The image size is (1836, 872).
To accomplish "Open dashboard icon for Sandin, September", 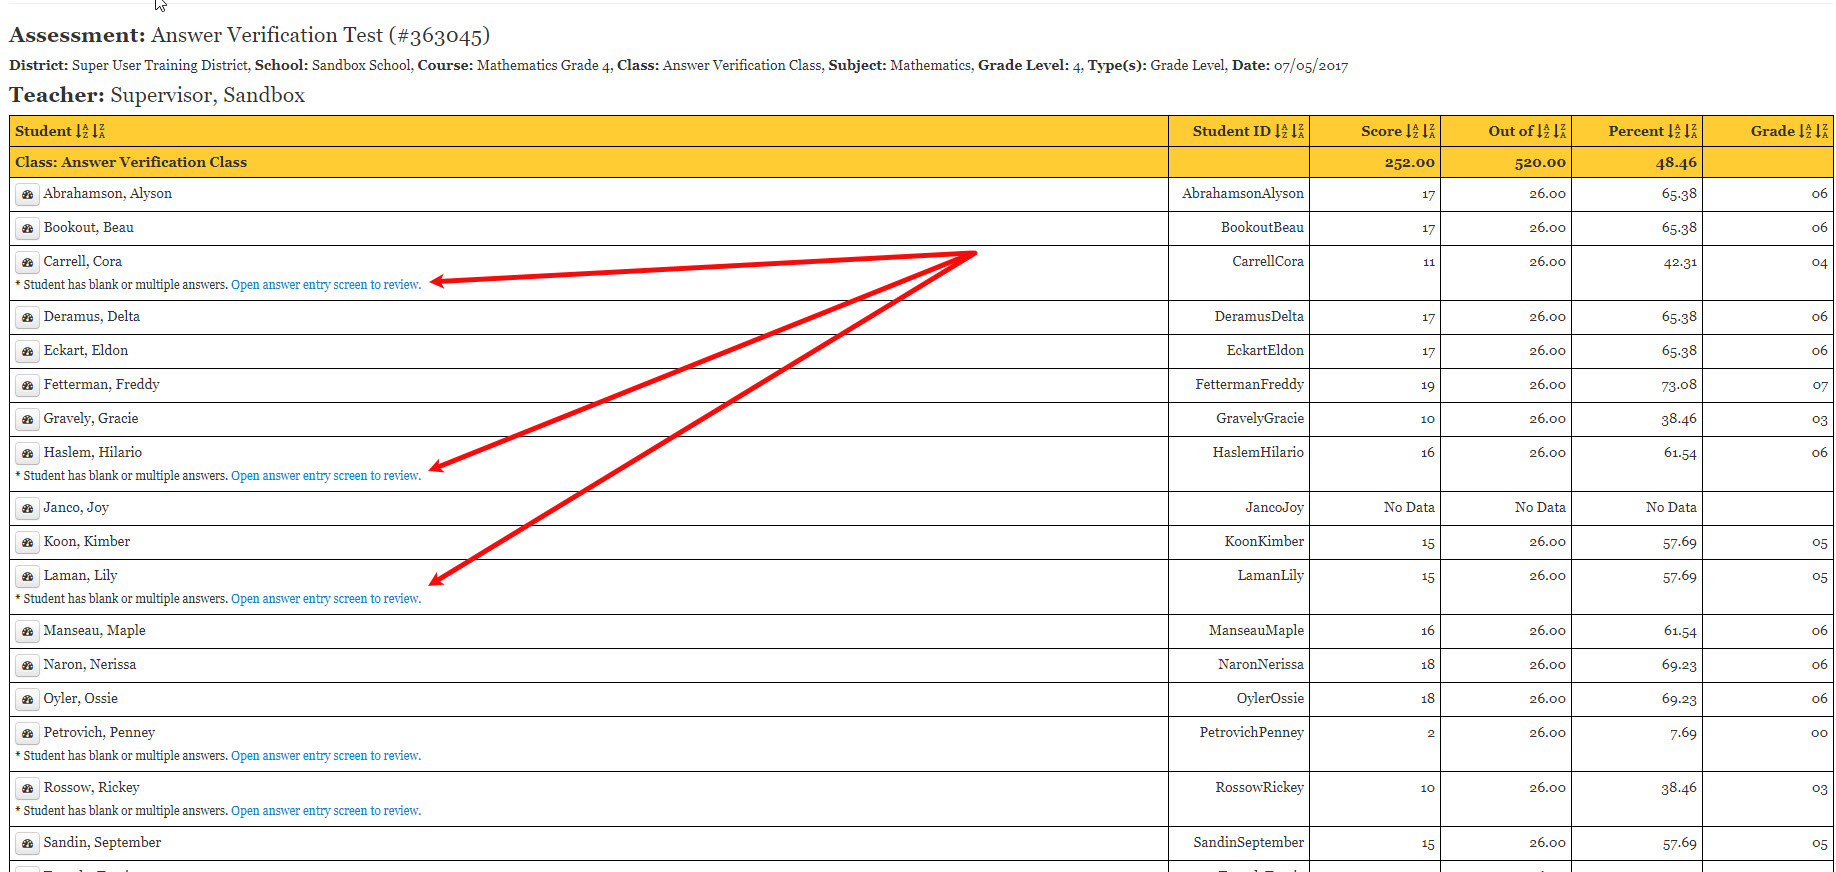I will tap(28, 843).
